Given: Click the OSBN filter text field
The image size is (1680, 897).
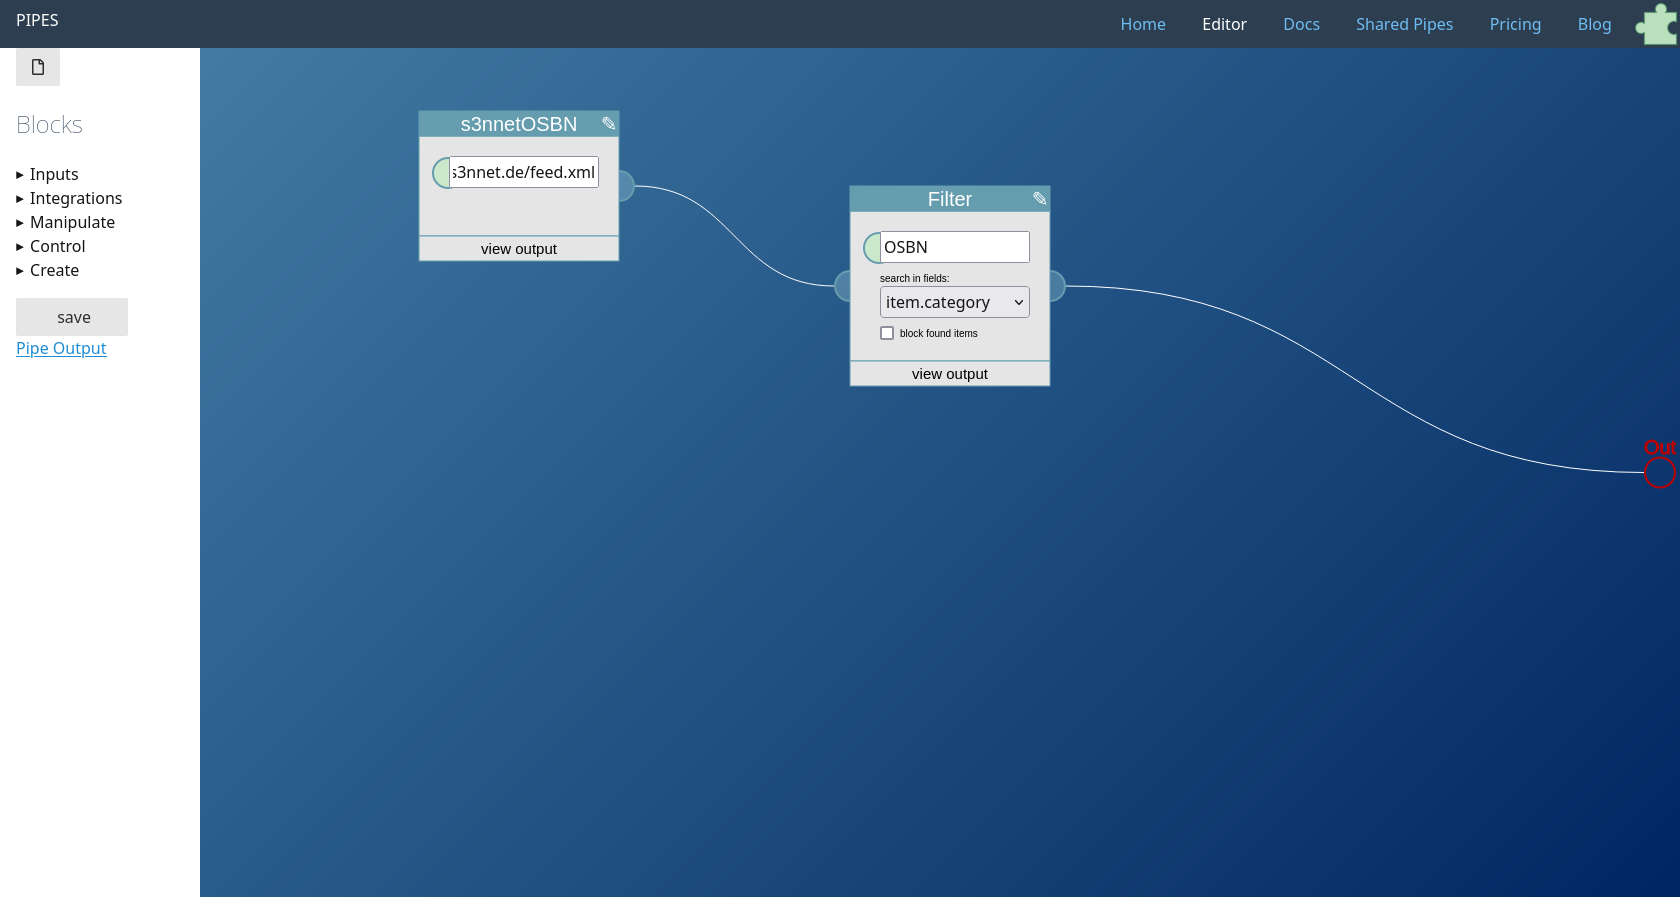Looking at the screenshot, I should click(x=954, y=247).
